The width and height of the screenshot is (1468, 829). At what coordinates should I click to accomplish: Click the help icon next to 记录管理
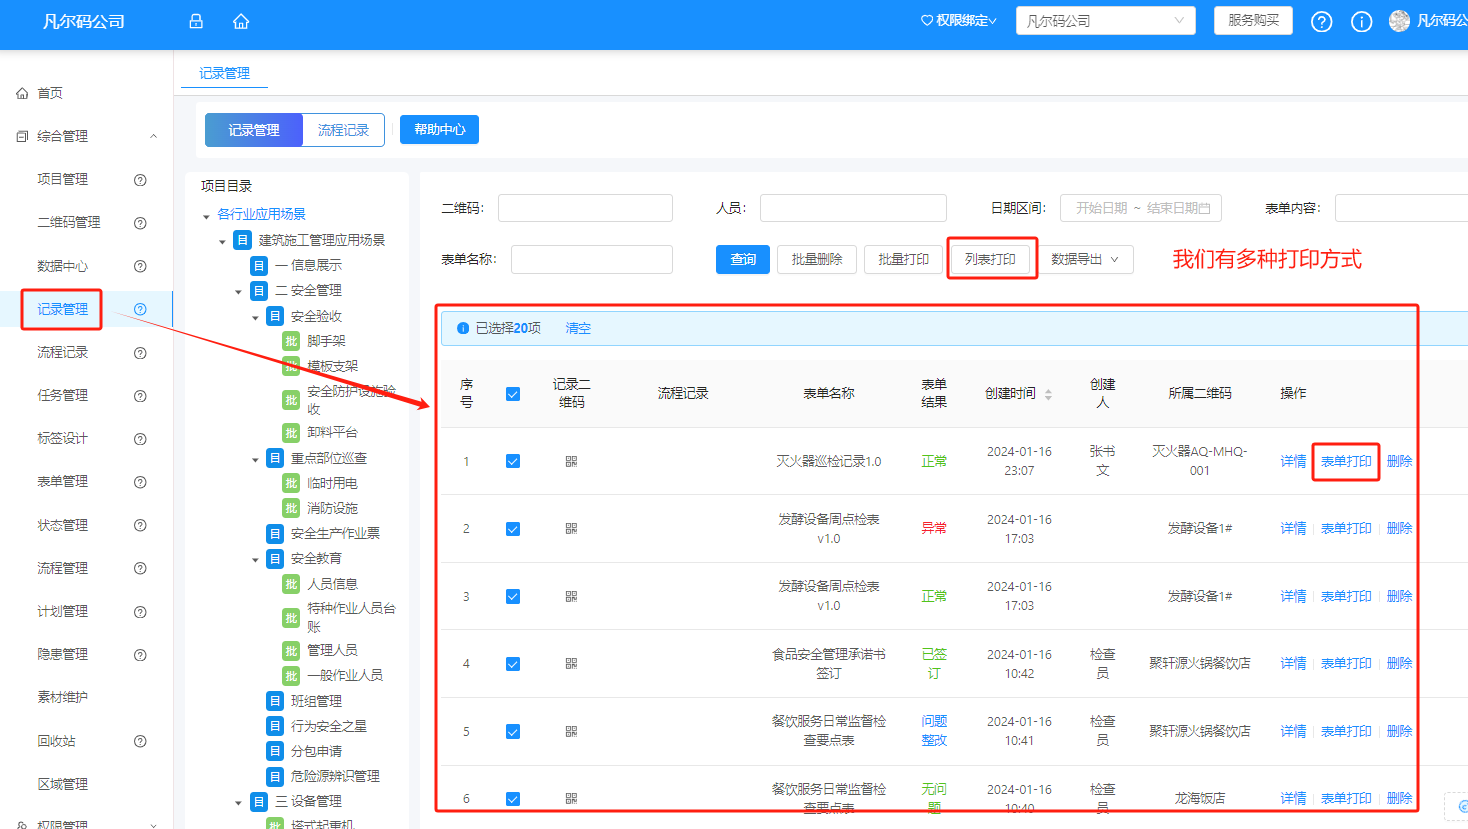(138, 309)
